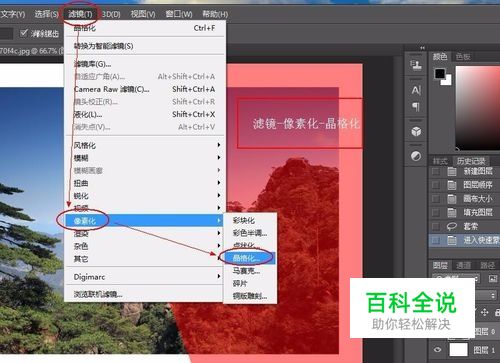The height and width of the screenshot is (363, 500).
Task: Toggle history brush source box for 新建图层
Action: point(435,171)
